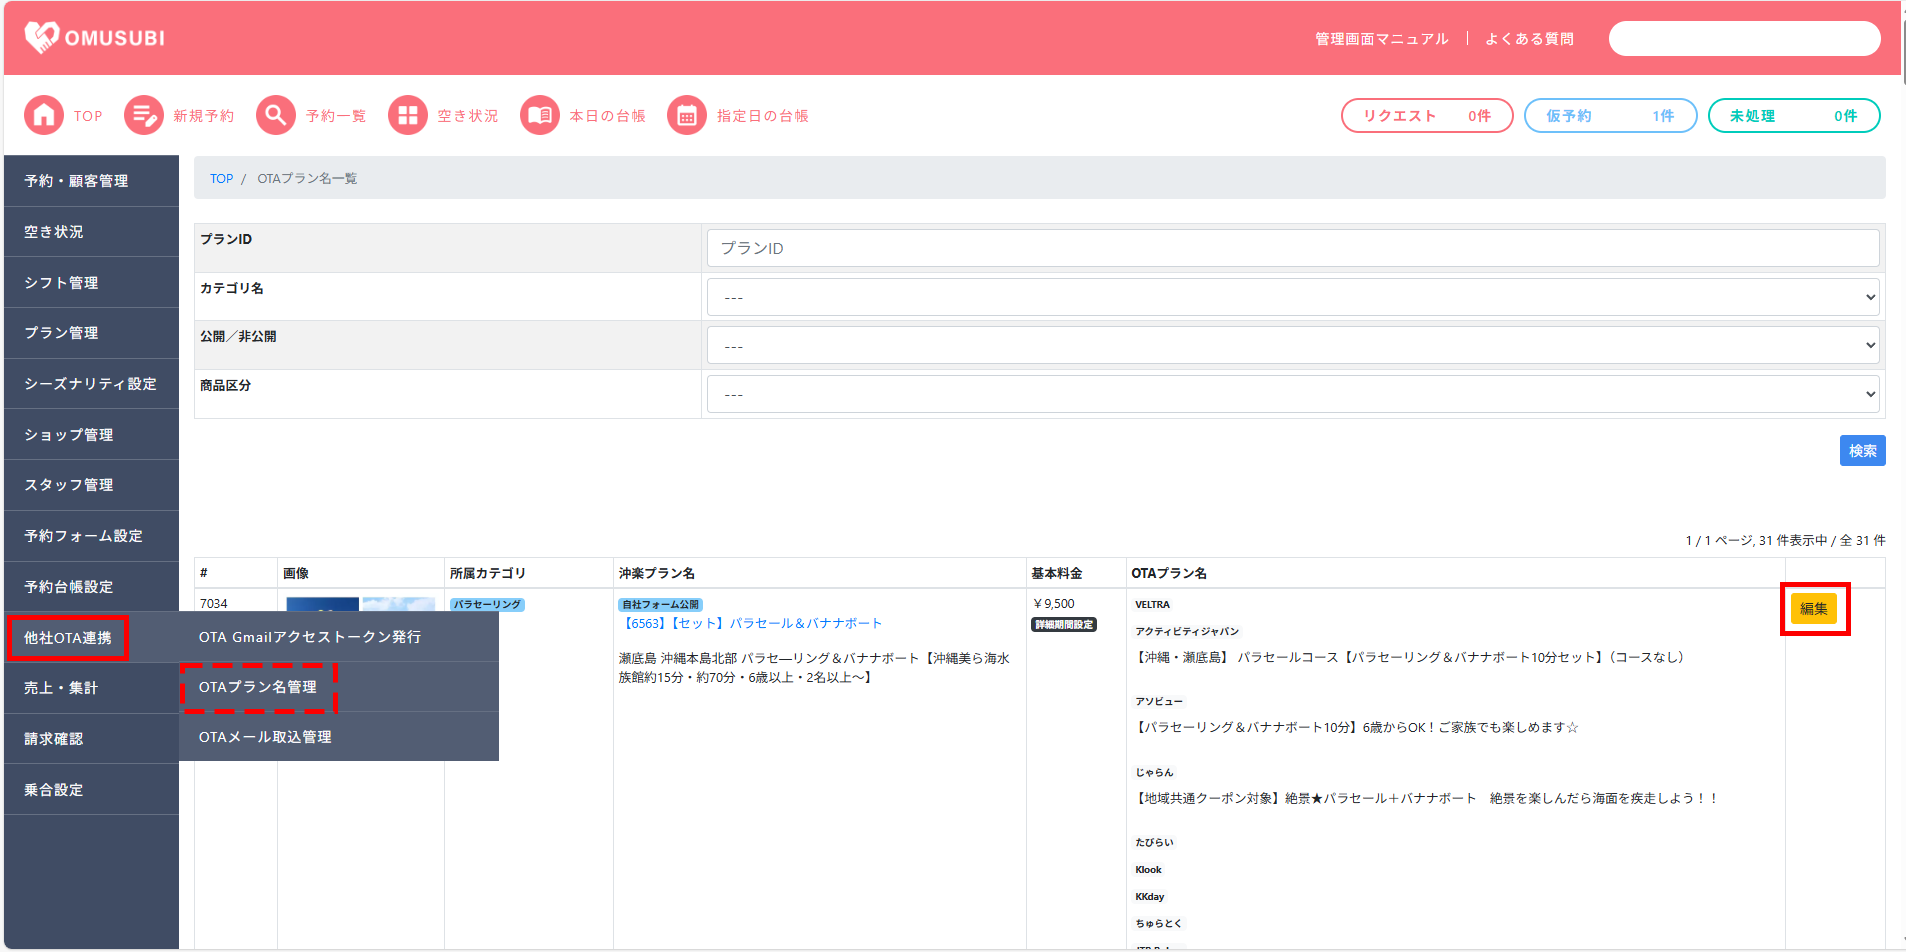Click inside the プランID input field

click(x=1292, y=248)
